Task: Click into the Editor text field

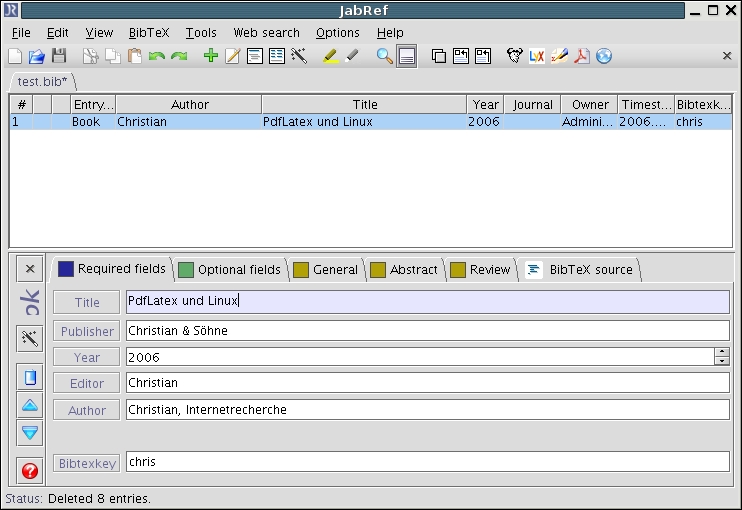Action: (x=427, y=383)
